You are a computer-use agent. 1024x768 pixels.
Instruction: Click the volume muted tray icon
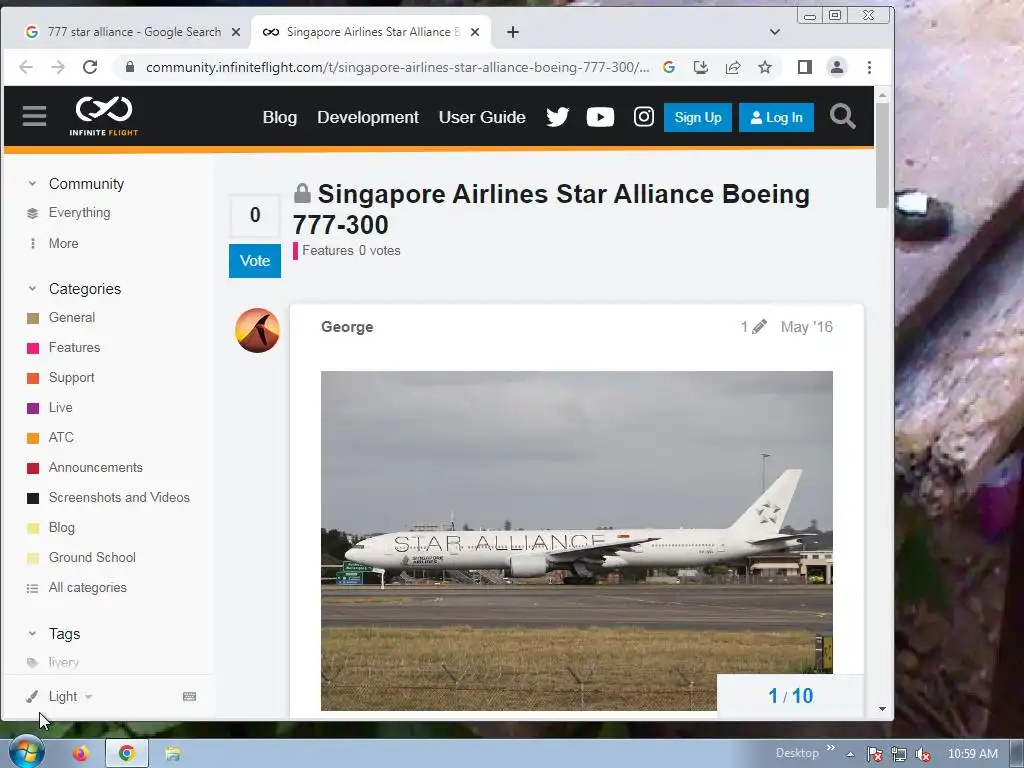(x=923, y=754)
